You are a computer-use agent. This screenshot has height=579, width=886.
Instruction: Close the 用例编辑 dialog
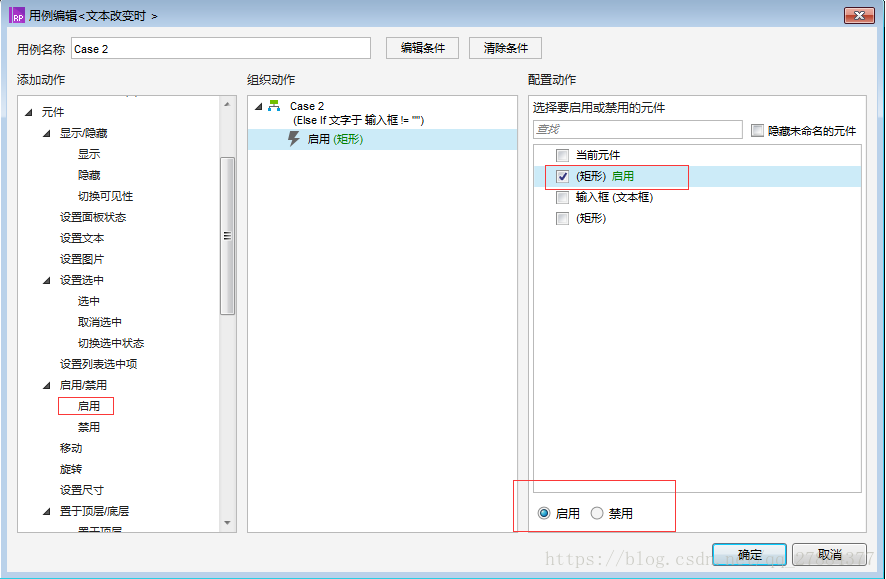tap(859, 15)
